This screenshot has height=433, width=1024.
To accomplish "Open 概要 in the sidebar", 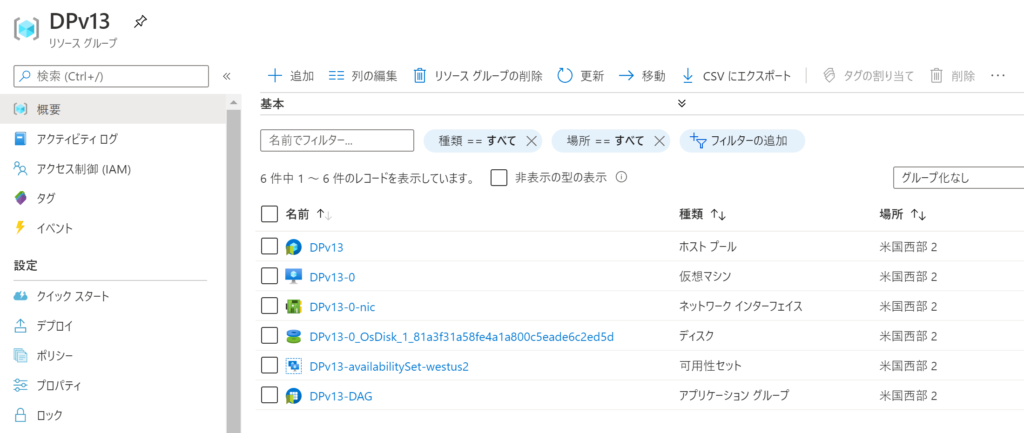I will pyautogui.click(x=114, y=109).
